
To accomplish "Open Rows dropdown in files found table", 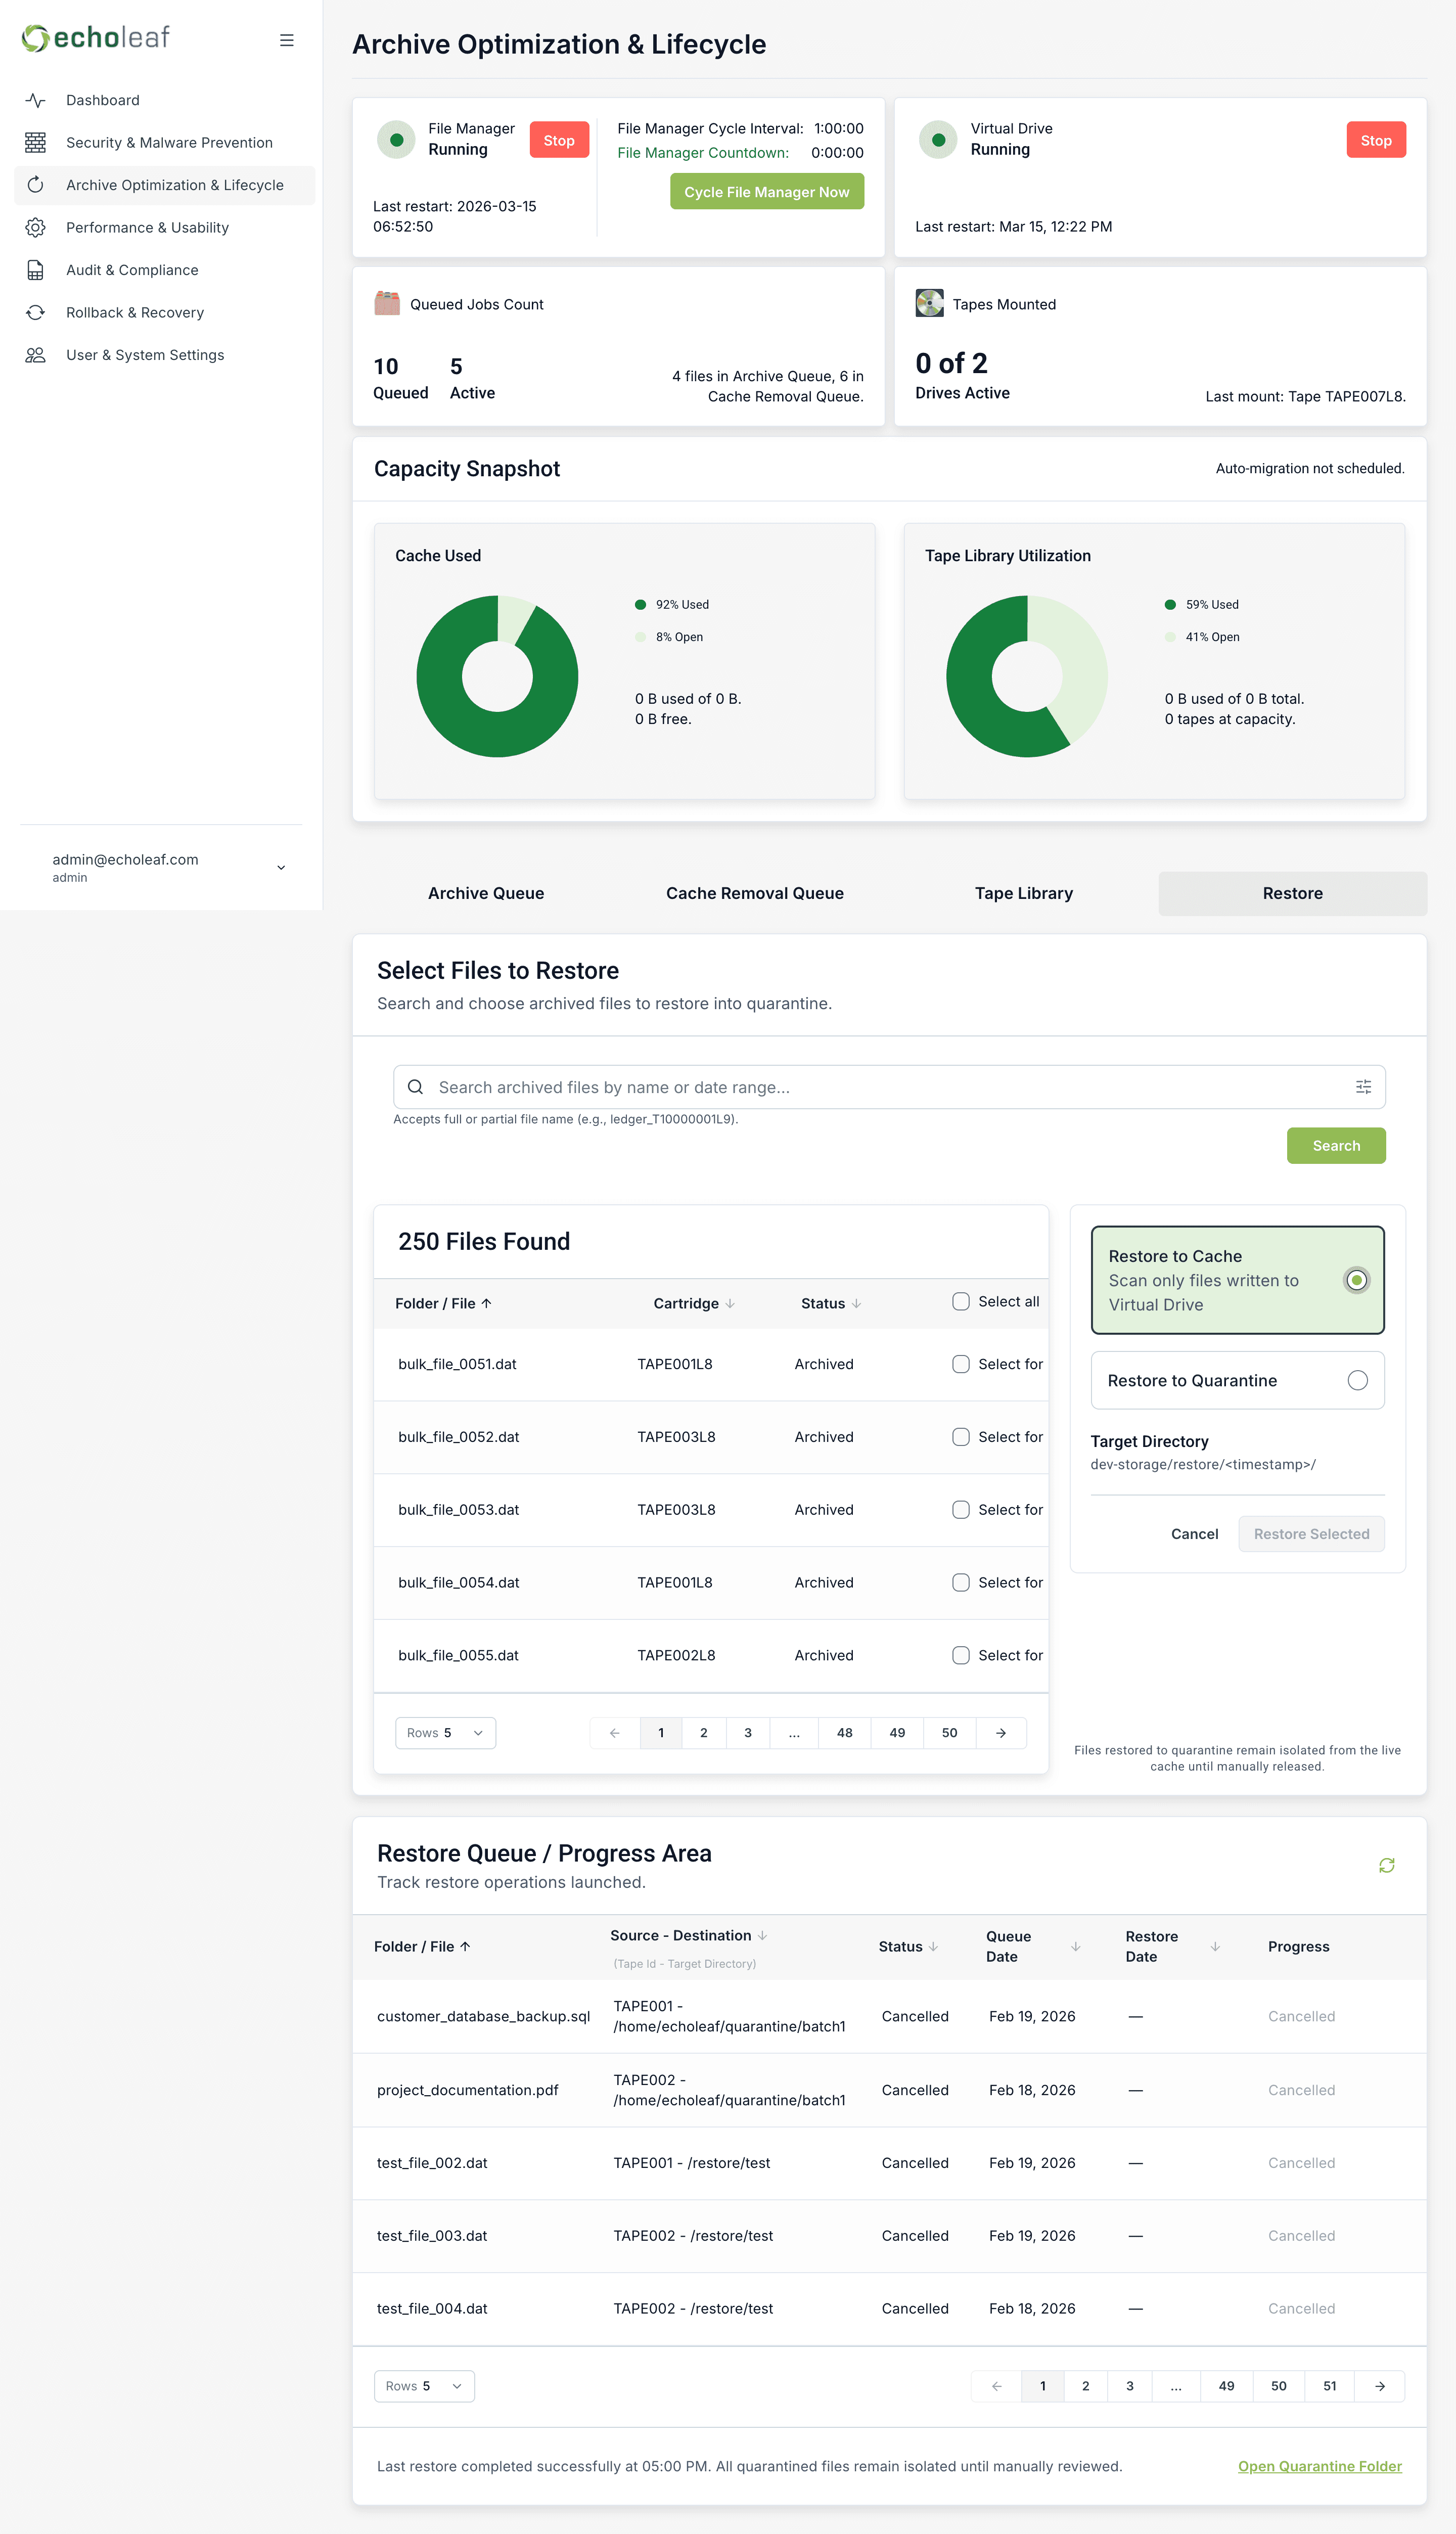I will 445,1733.
